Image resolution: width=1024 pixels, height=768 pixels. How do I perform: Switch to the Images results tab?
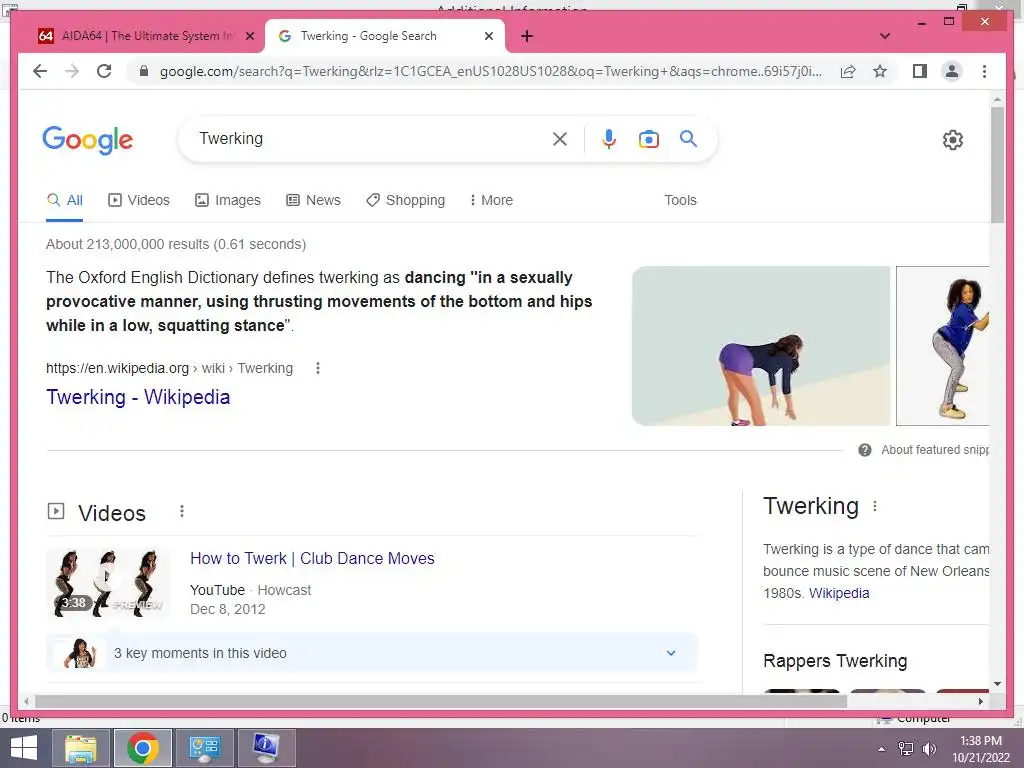(x=228, y=200)
